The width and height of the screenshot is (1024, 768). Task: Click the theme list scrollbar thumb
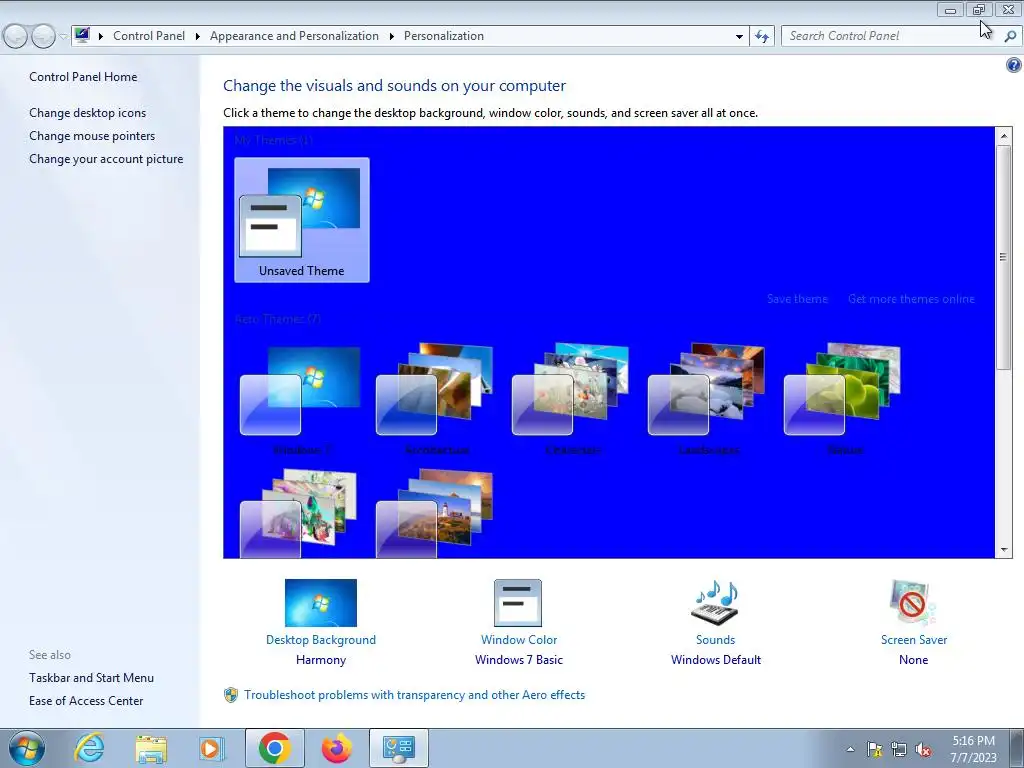[x=1004, y=257]
